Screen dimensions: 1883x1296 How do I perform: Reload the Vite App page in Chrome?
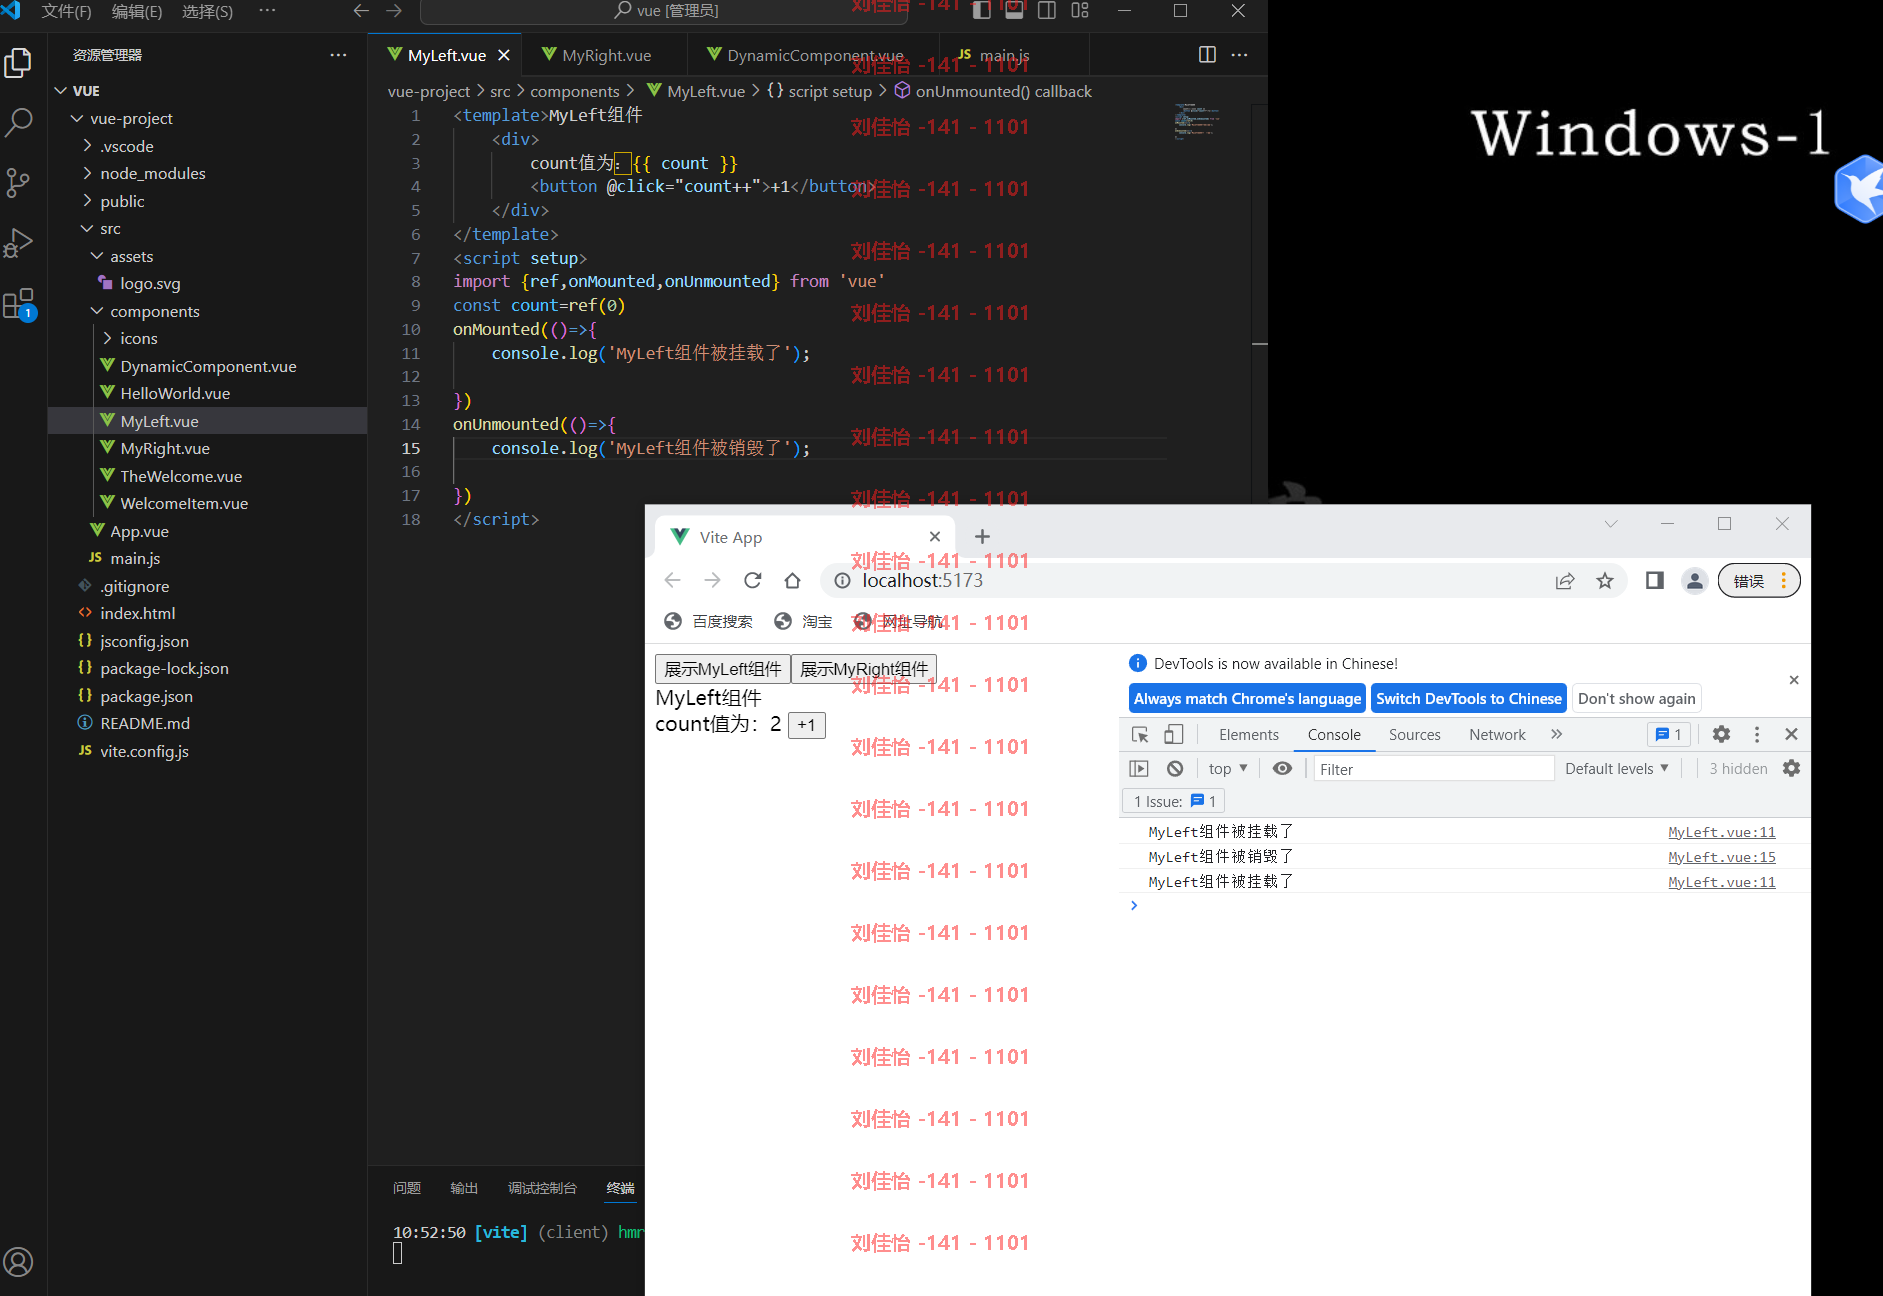[753, 580]
